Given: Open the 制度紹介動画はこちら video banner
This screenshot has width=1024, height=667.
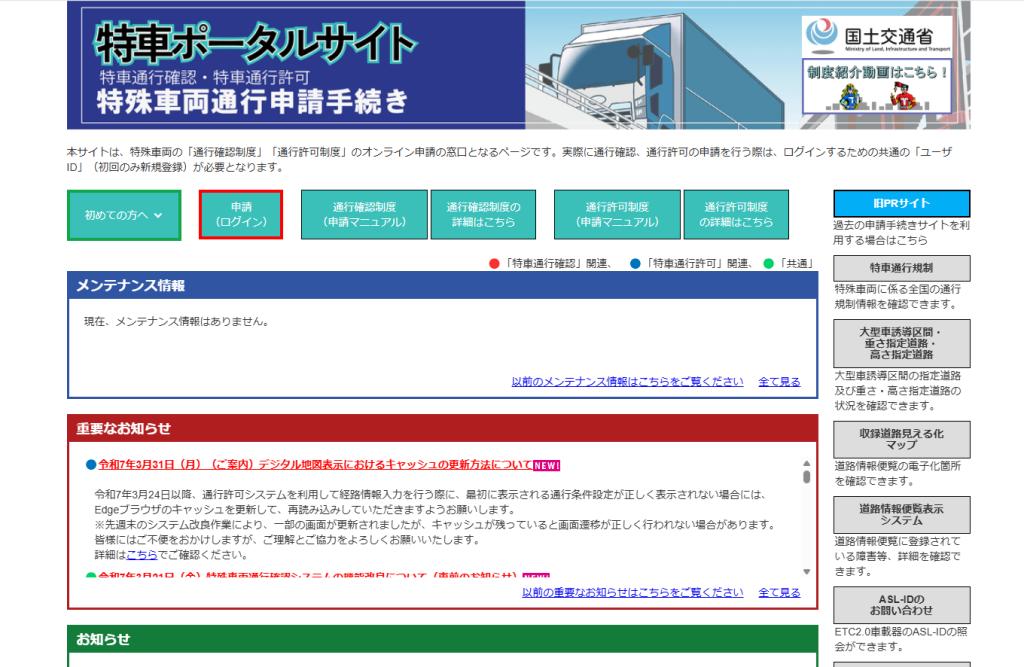Looking at the screenshot, I should click(x=877, y=86).
